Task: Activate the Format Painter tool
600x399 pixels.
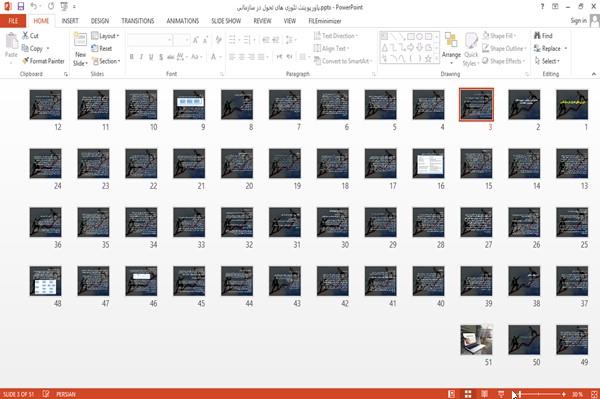Action: pyautogui.click(x=43, y=61)
